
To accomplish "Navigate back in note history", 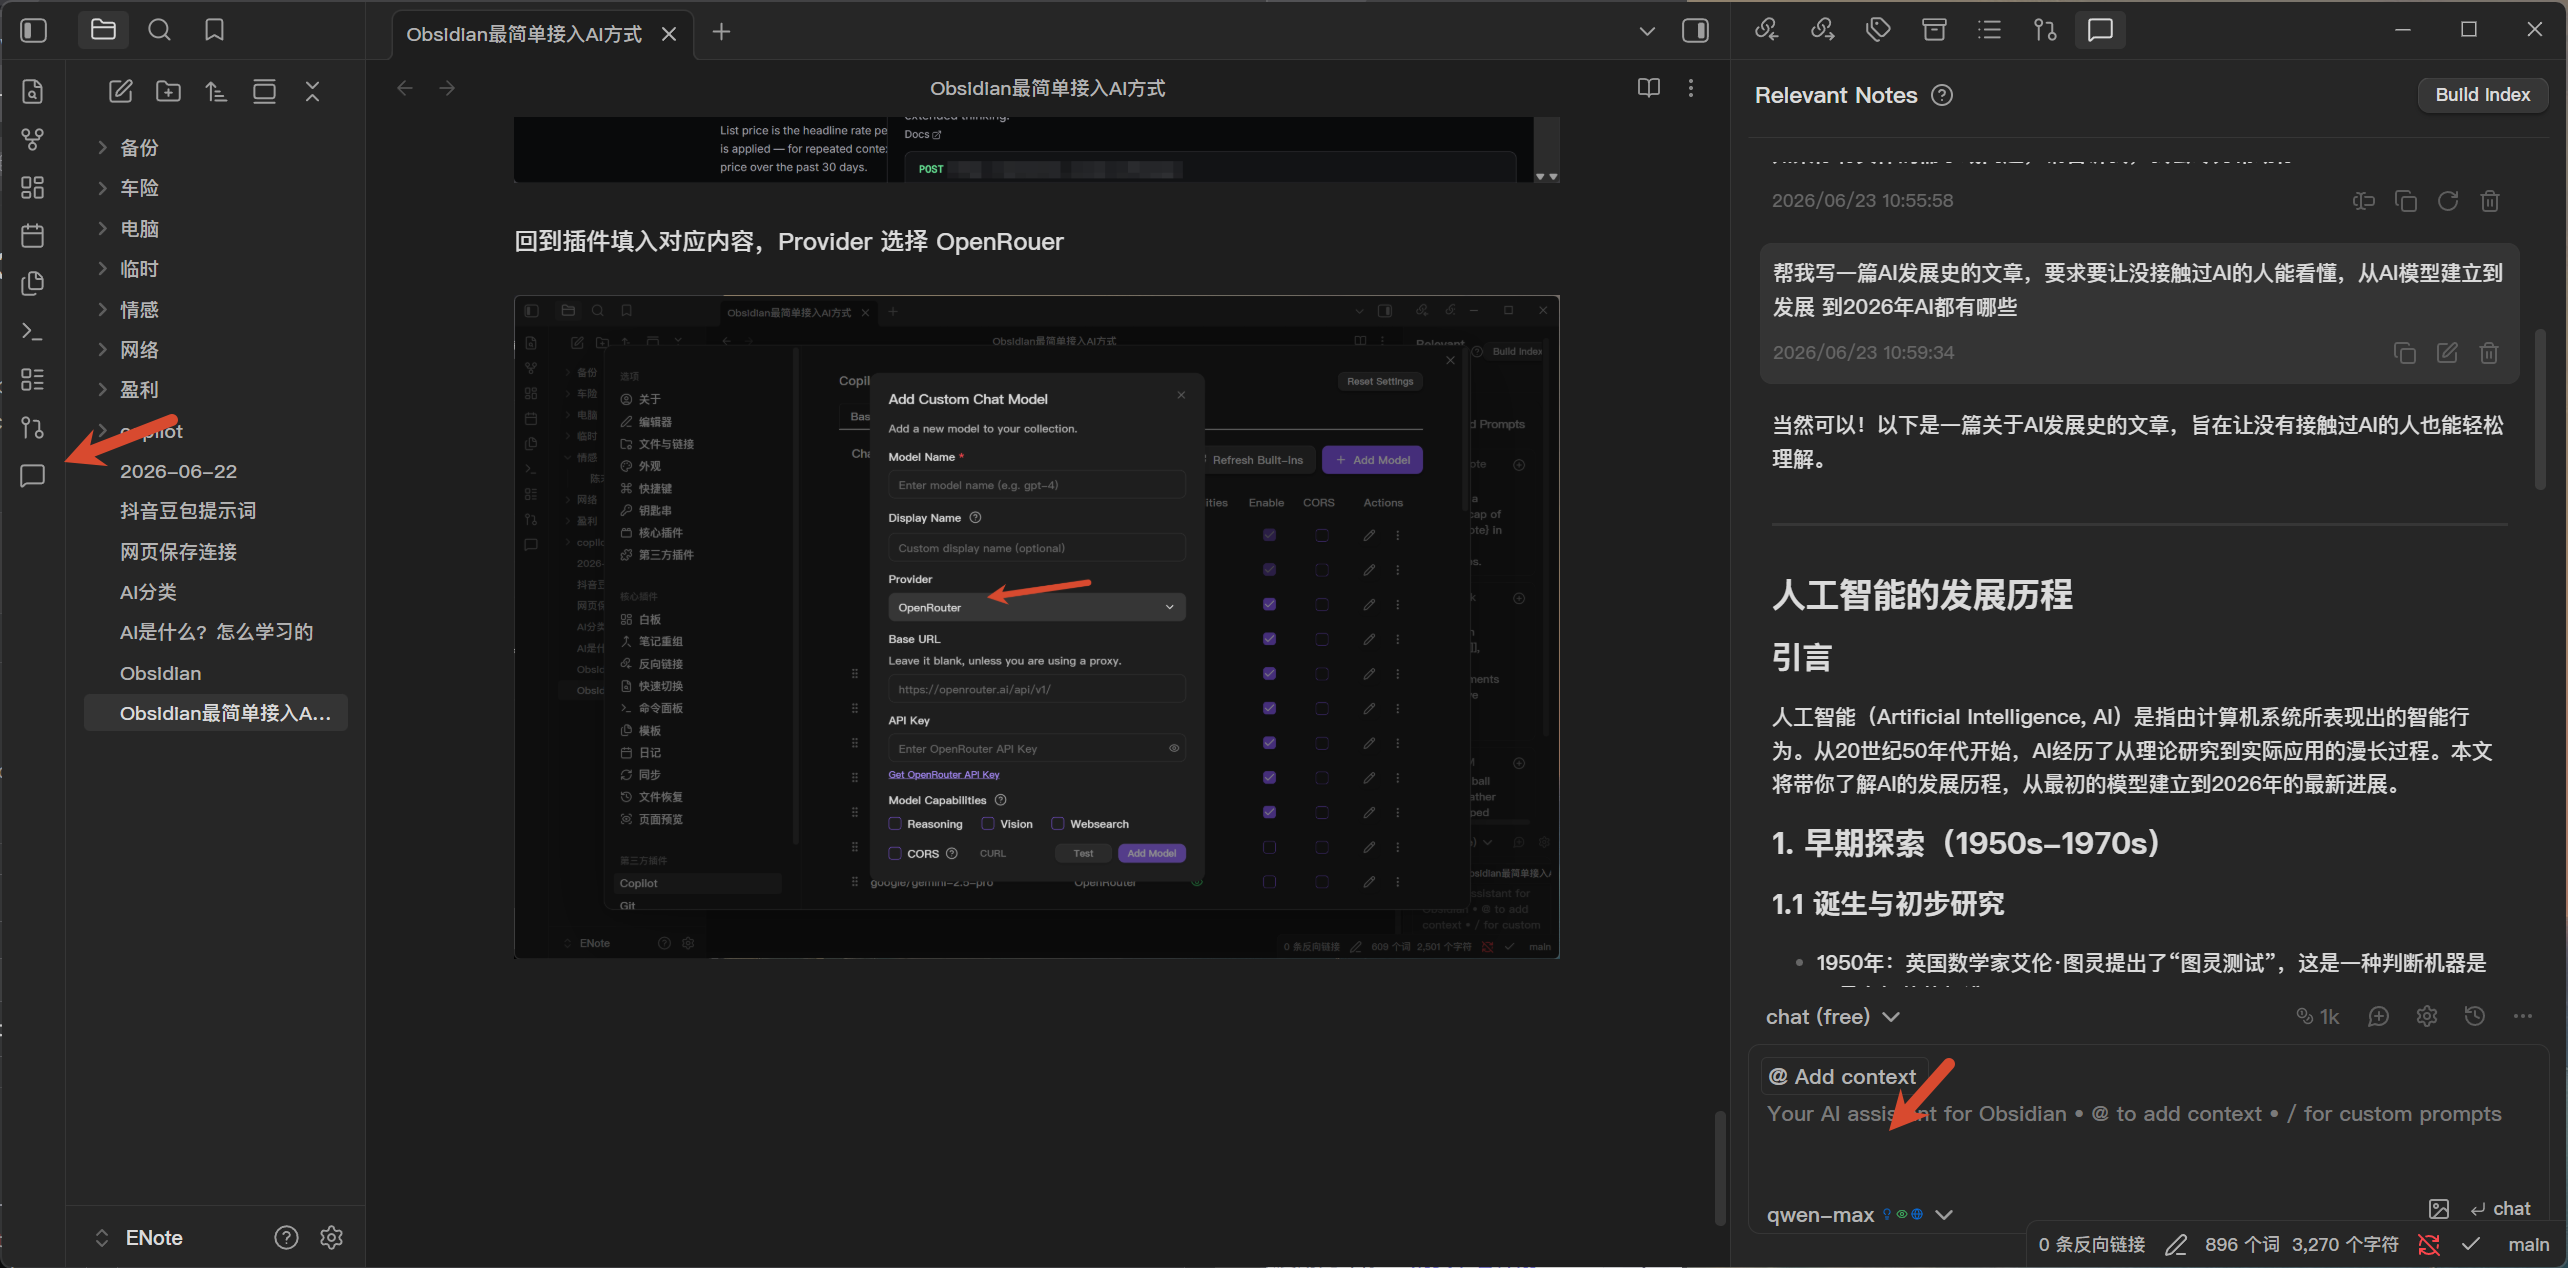I will [x=405, y=88].
